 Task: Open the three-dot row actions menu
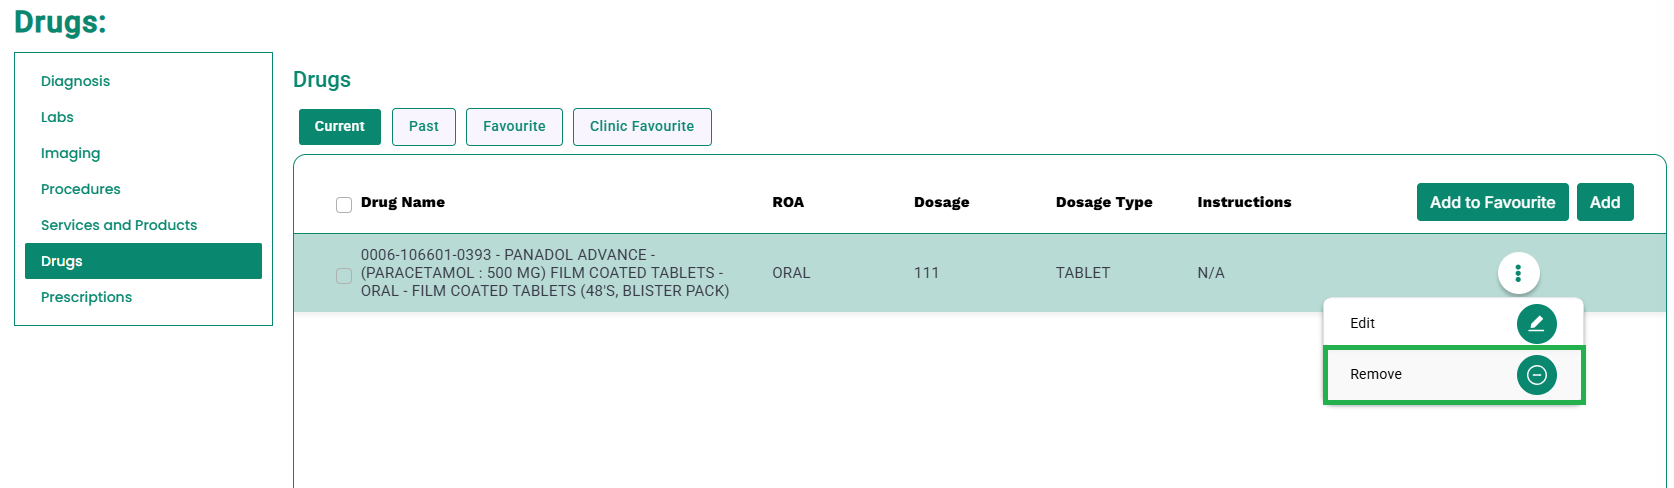(1518, 273)
